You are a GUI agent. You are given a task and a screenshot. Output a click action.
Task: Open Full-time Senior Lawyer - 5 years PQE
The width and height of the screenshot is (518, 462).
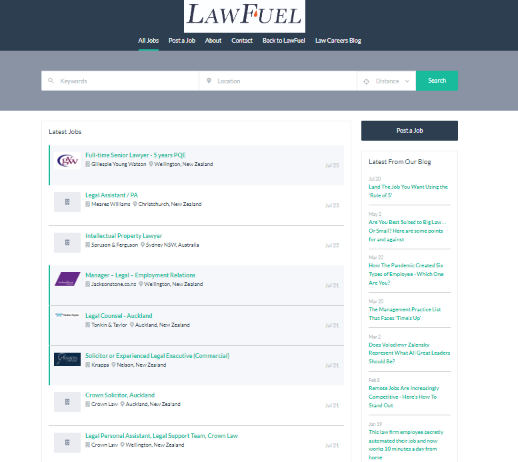click(x=135, y=155)
